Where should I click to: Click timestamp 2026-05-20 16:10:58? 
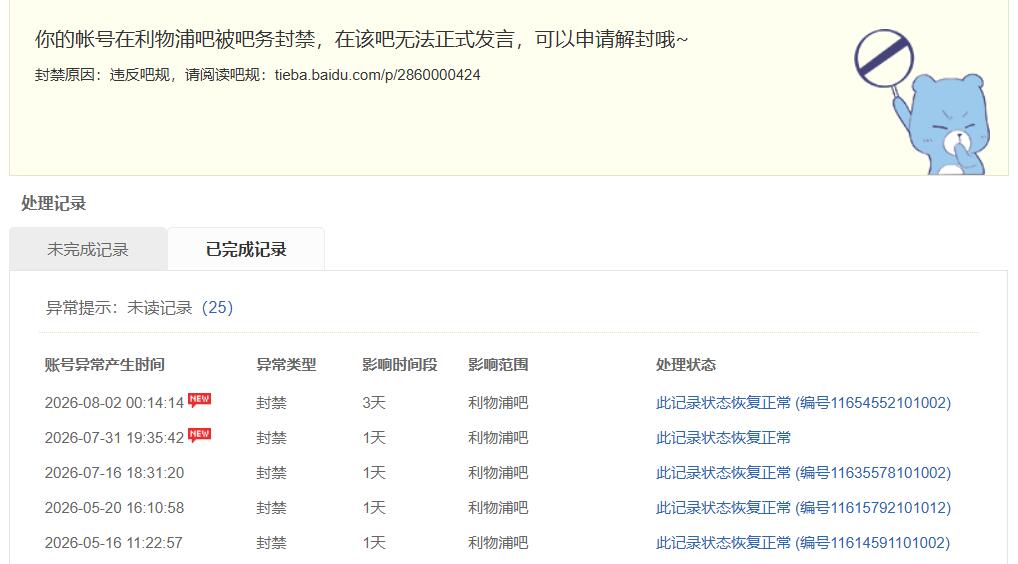click(114, 508)
